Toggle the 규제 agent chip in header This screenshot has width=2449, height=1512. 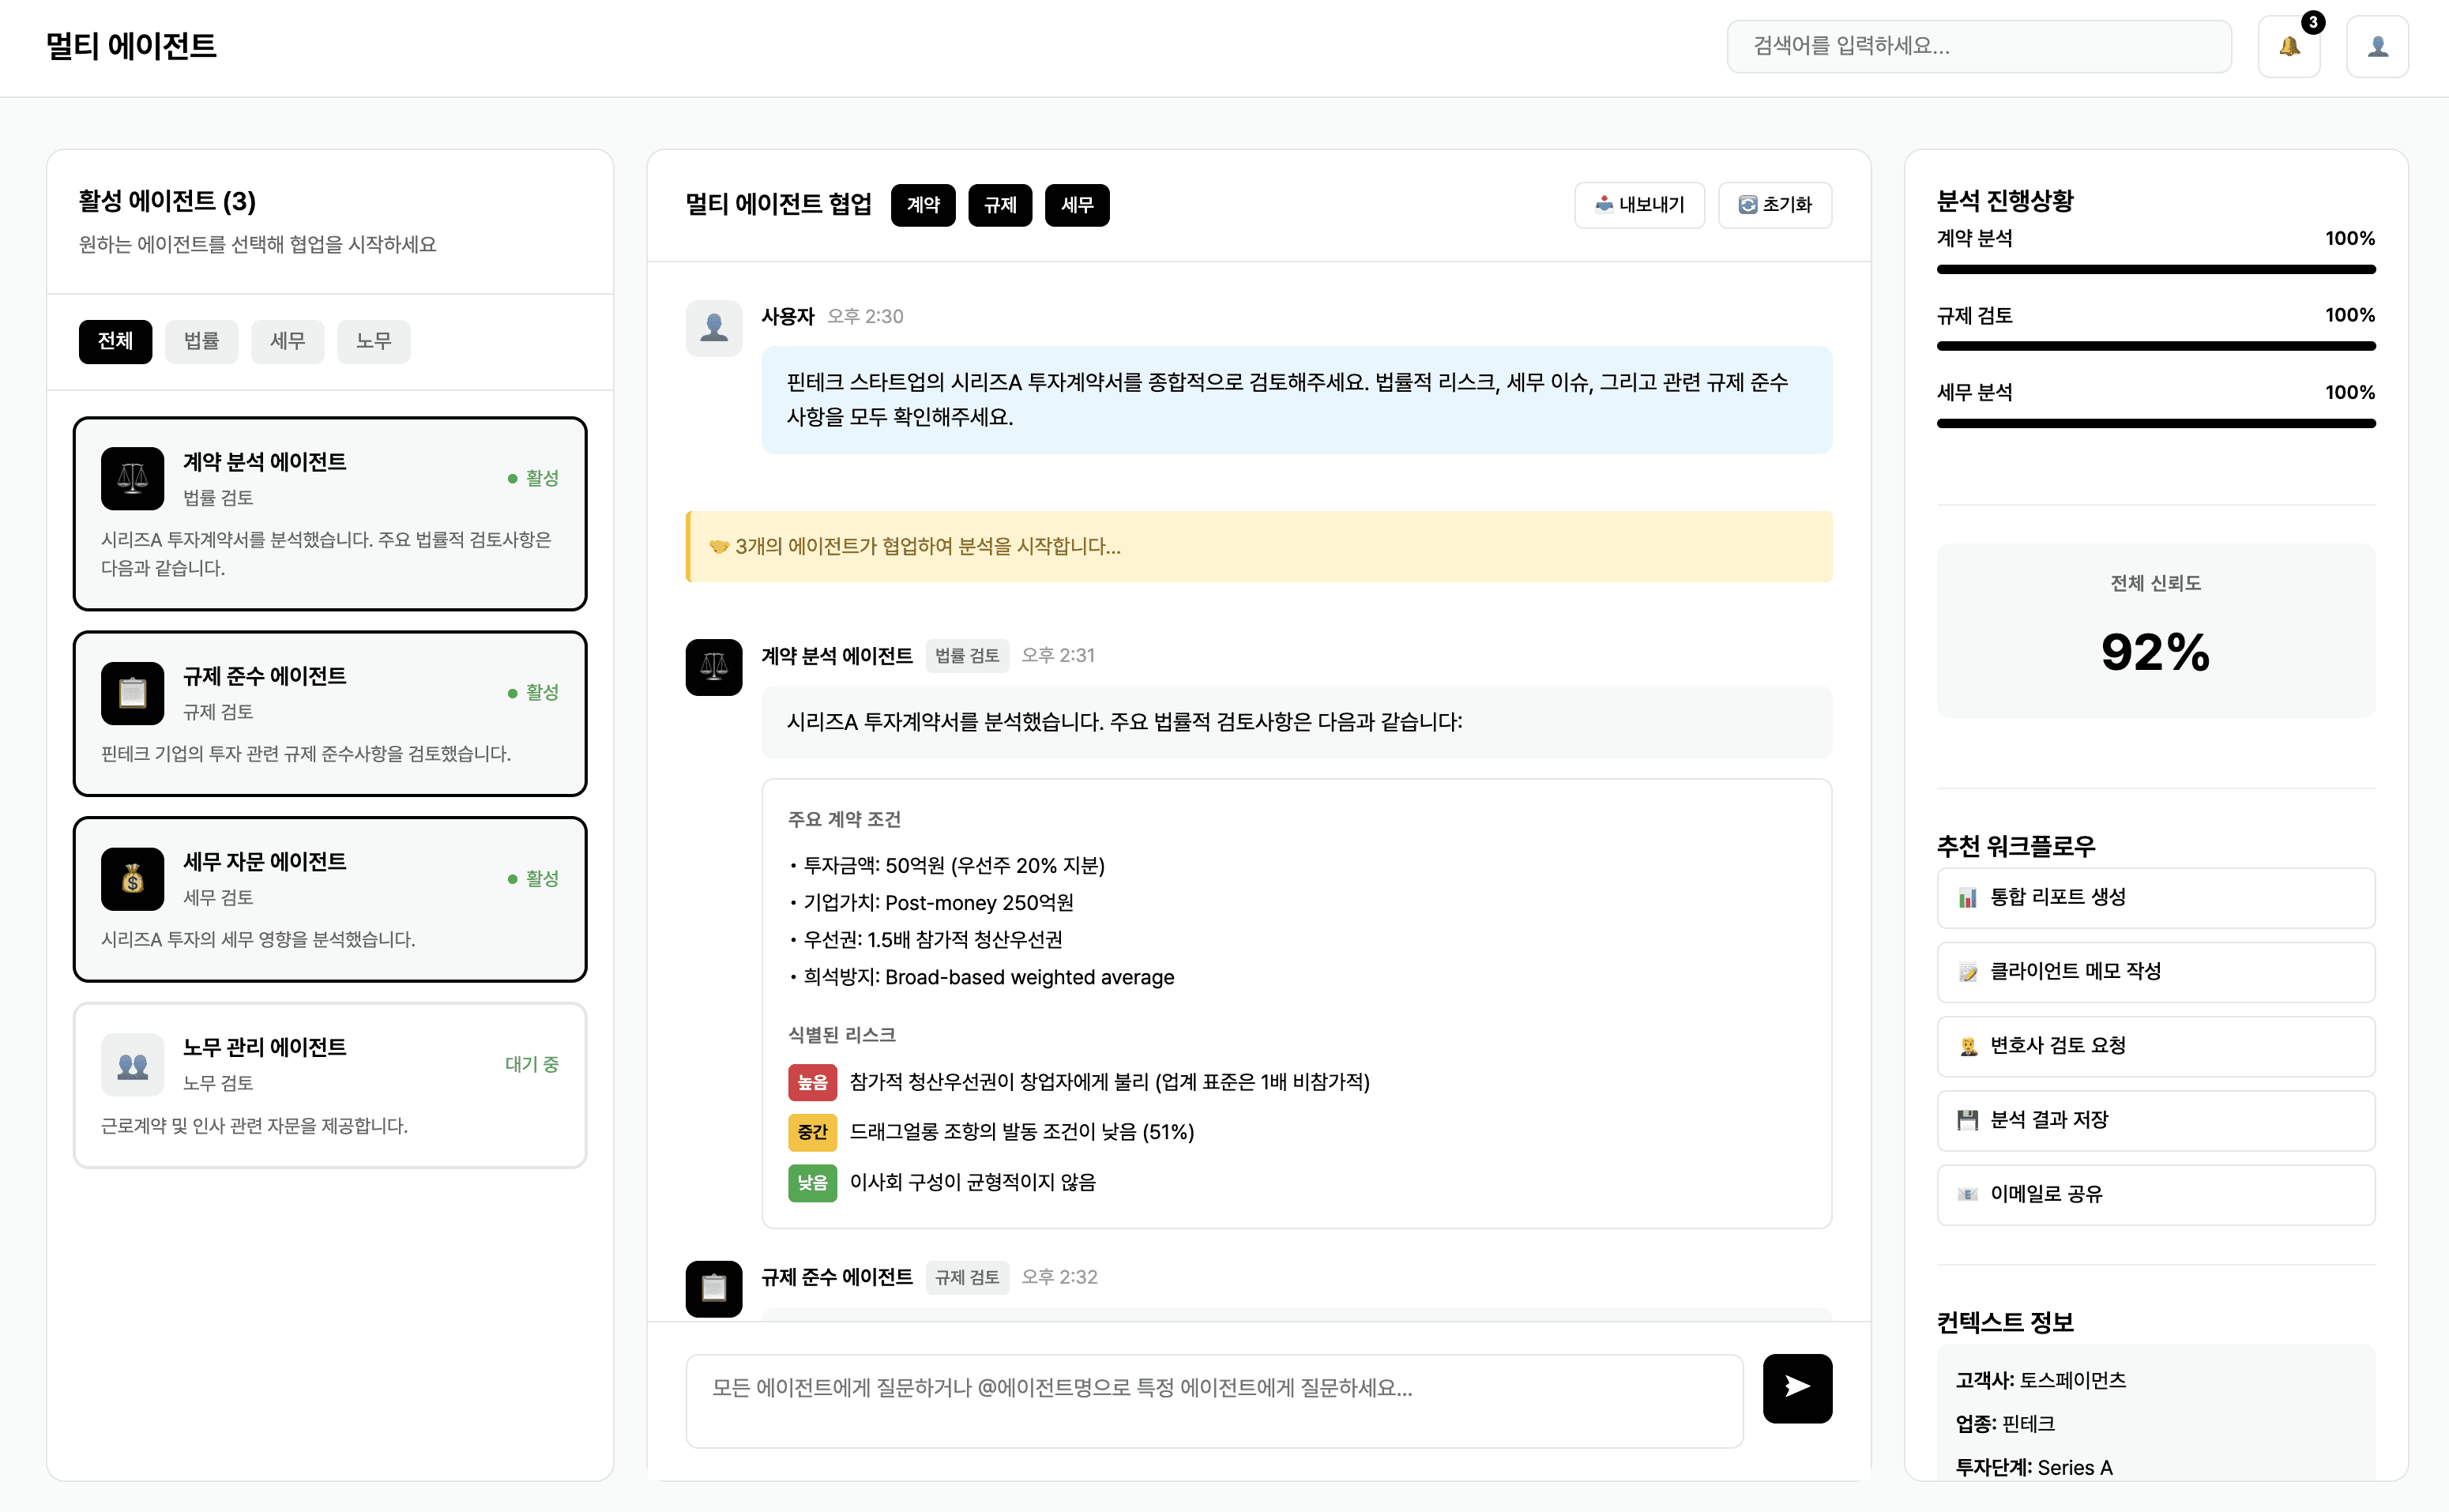point(999,205)
